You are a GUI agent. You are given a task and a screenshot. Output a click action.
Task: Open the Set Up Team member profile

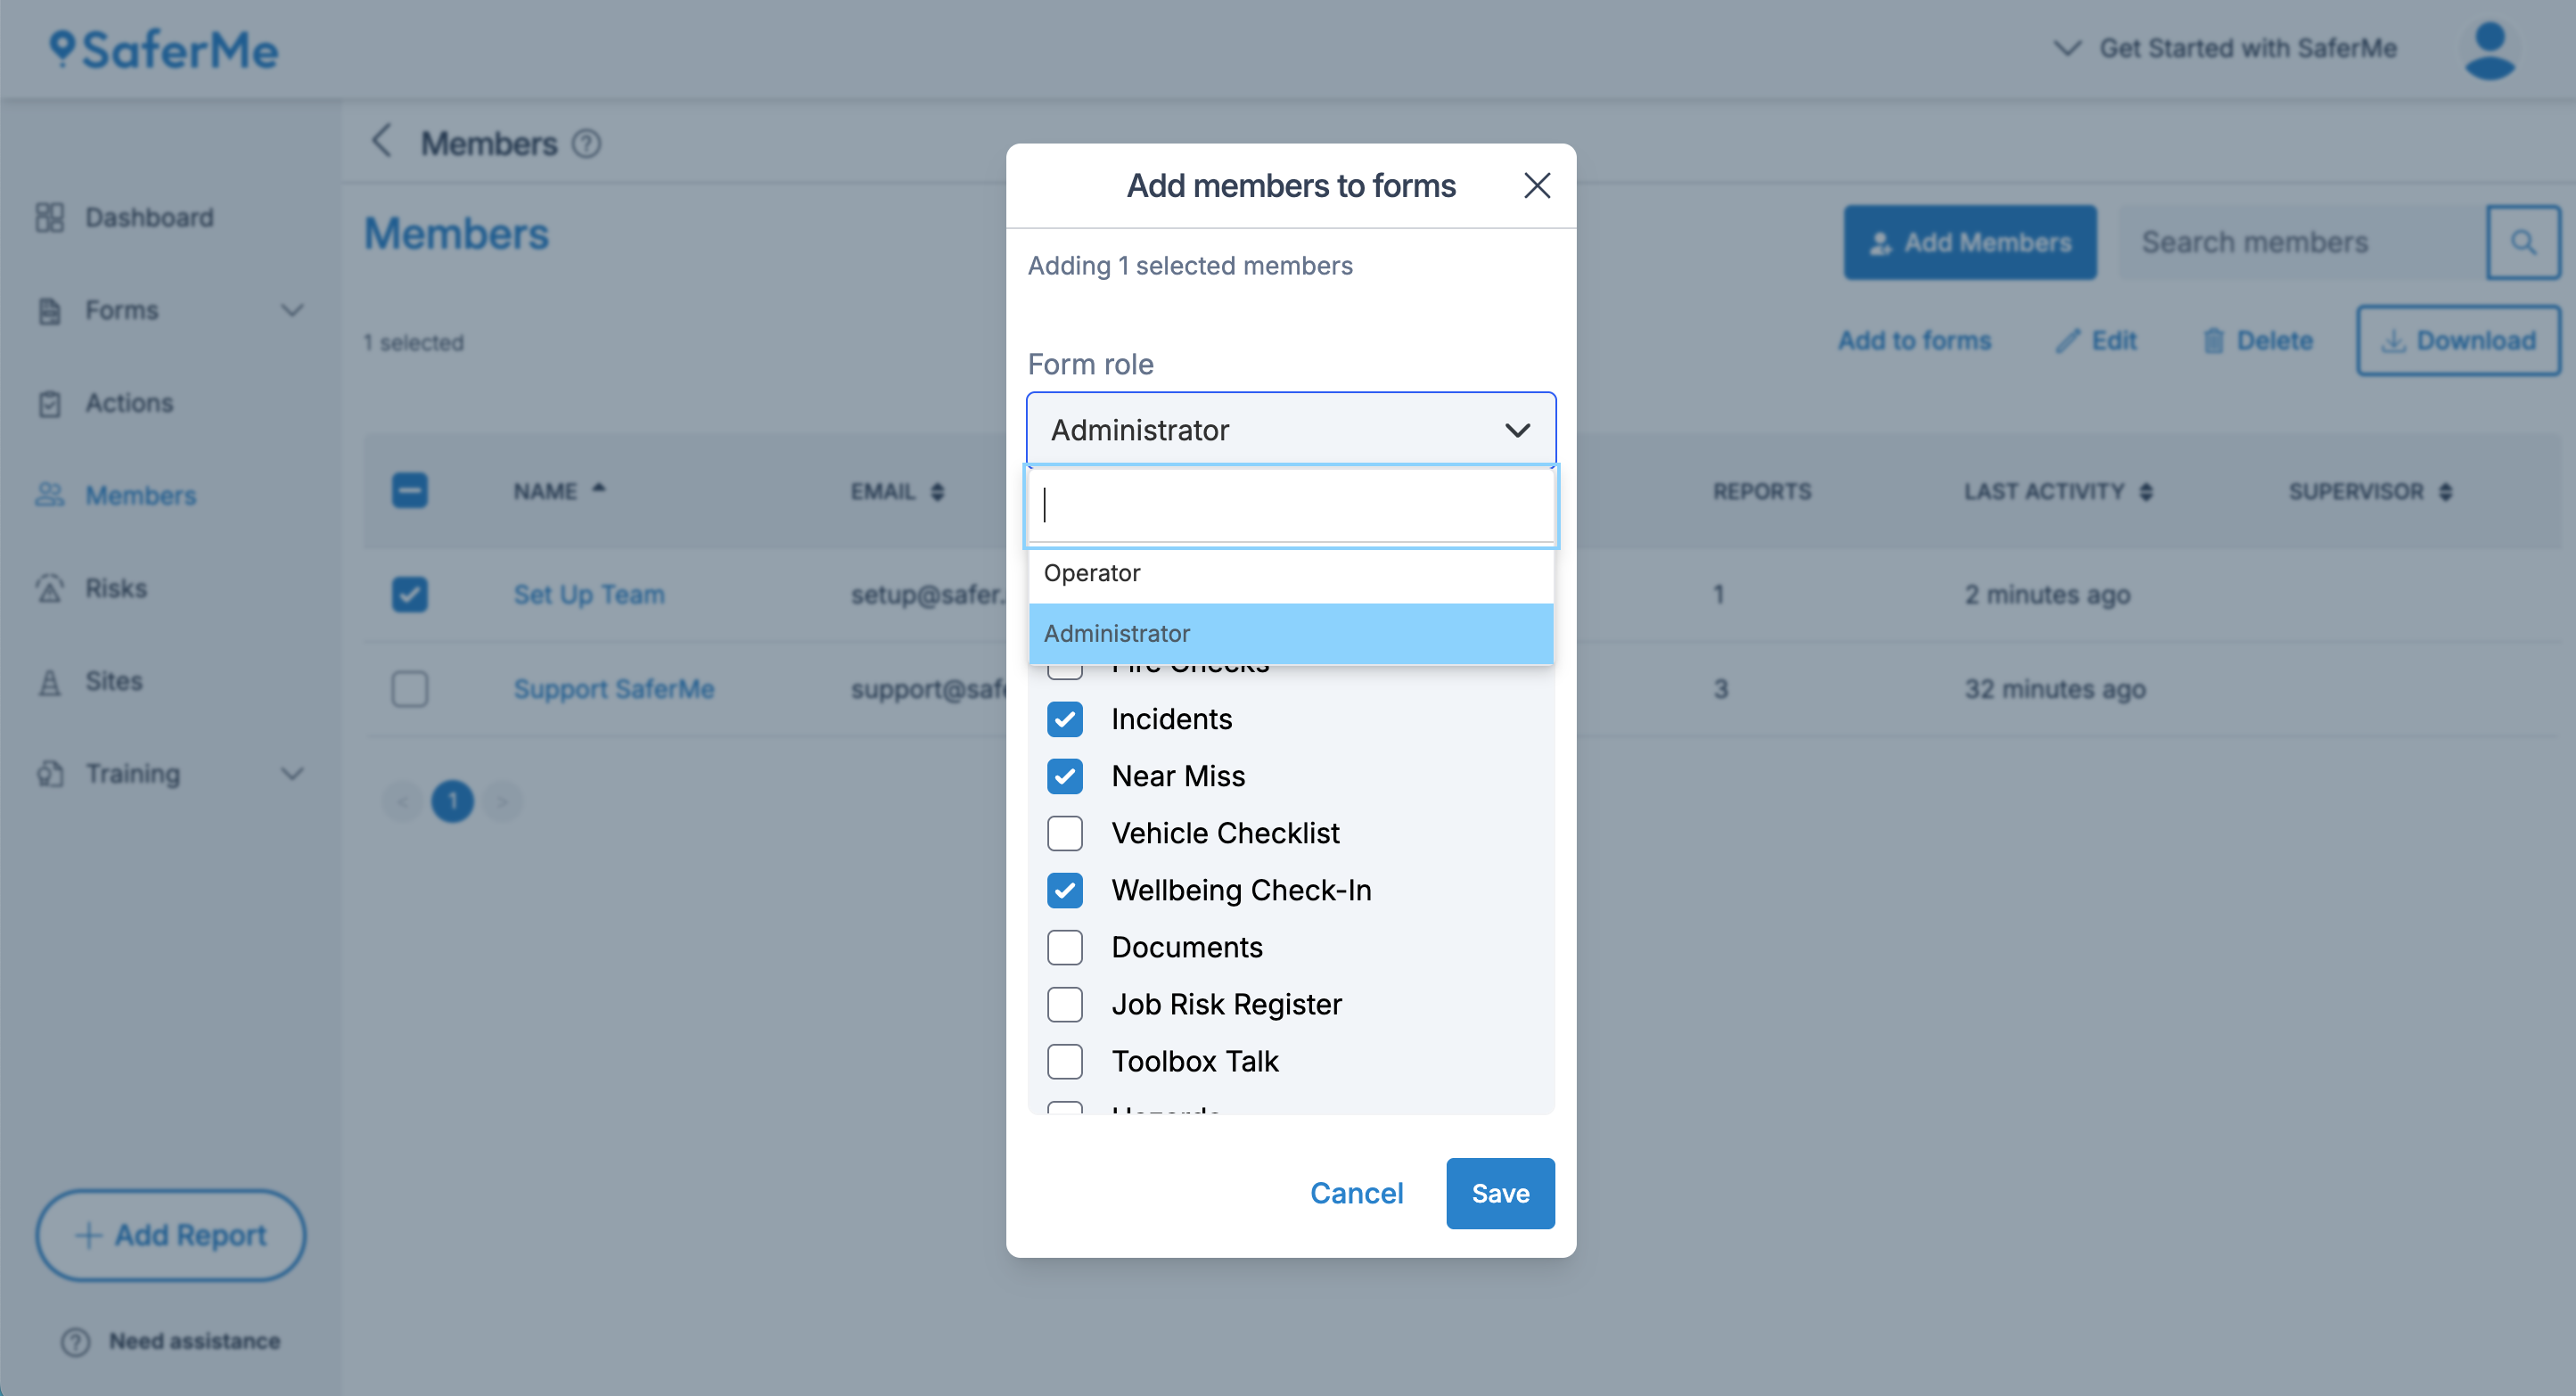pos(588,593)
